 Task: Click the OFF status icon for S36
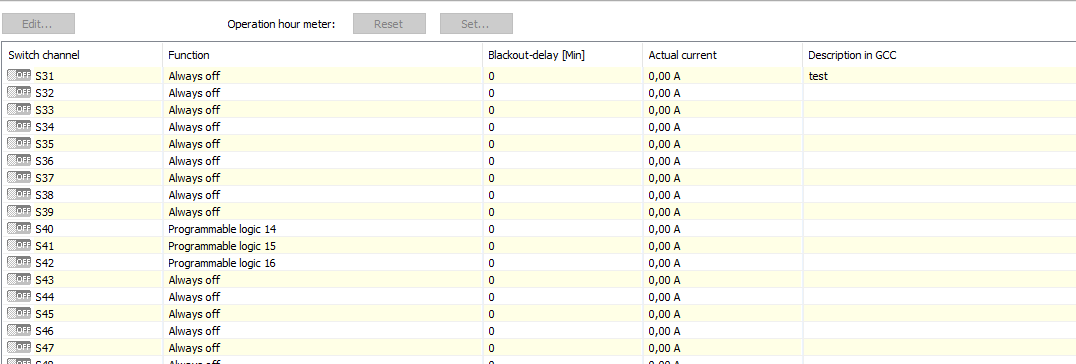pos(19,161)
